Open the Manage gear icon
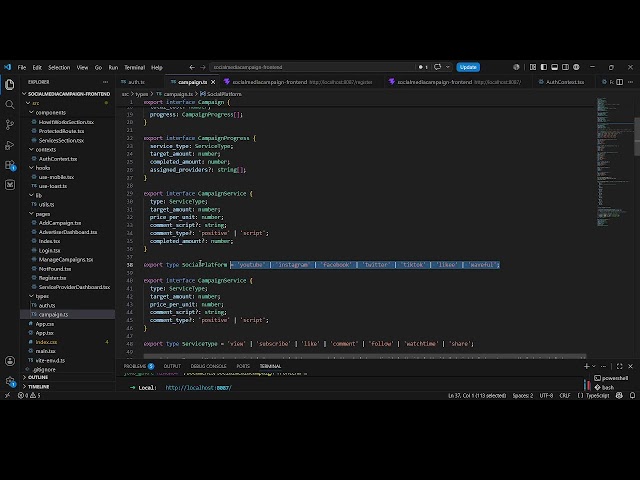 pos(10,381)
